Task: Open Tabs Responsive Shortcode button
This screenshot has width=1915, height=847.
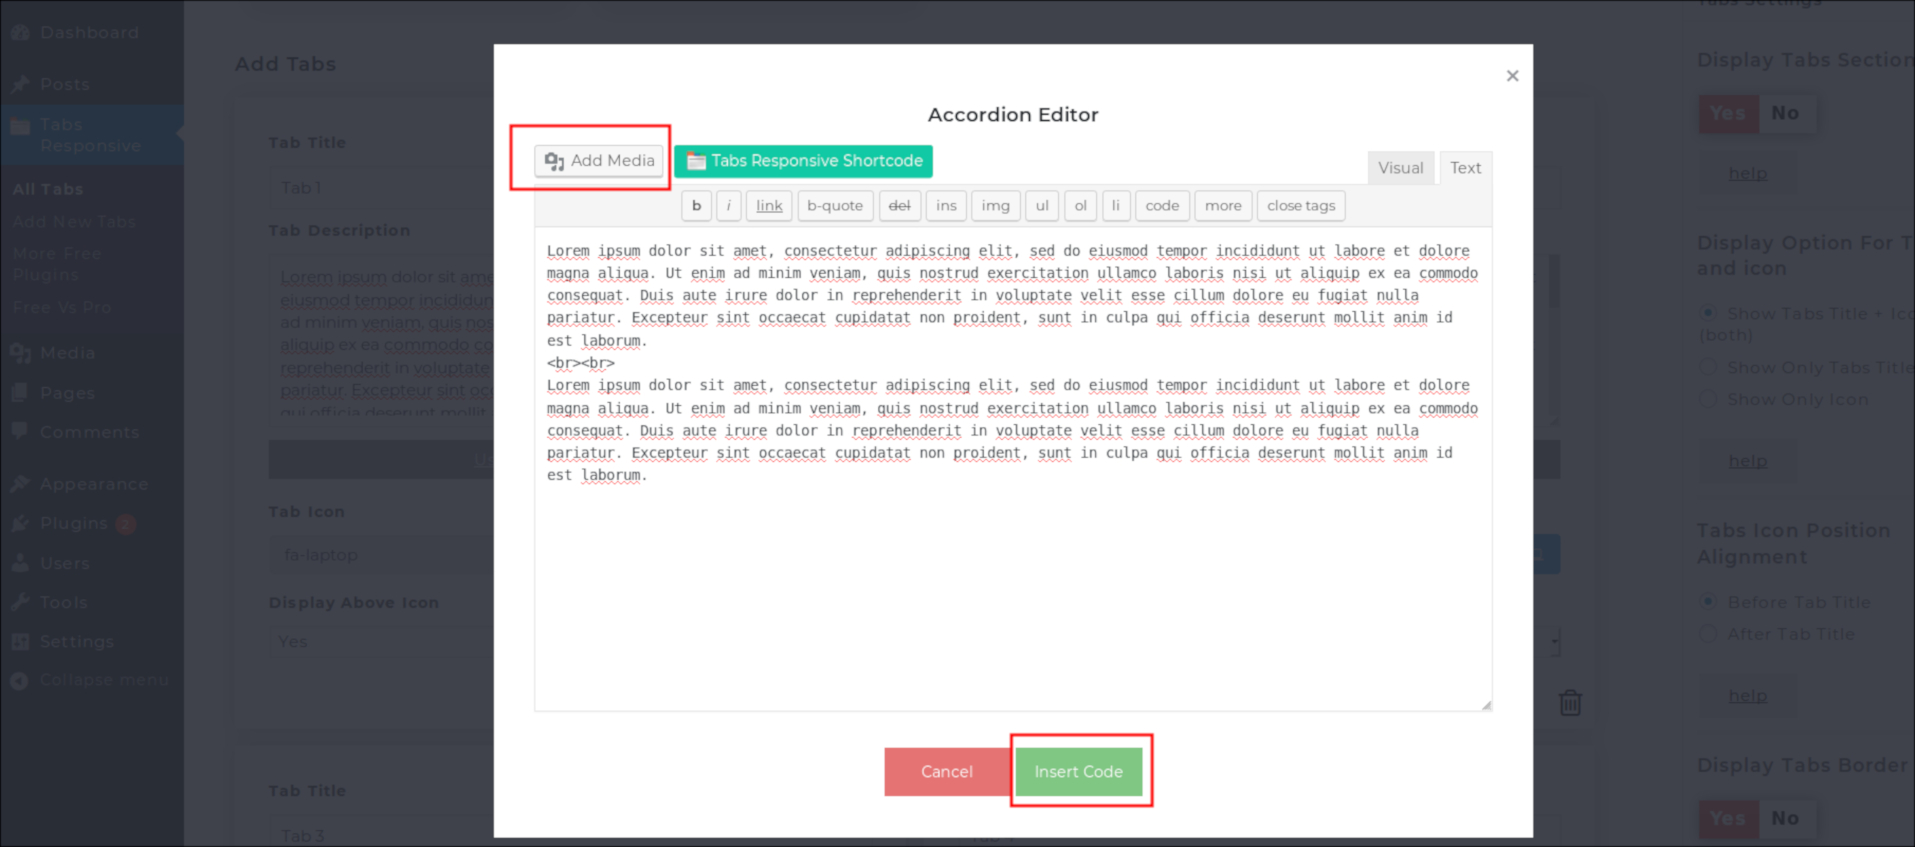Action: point(803,161)
